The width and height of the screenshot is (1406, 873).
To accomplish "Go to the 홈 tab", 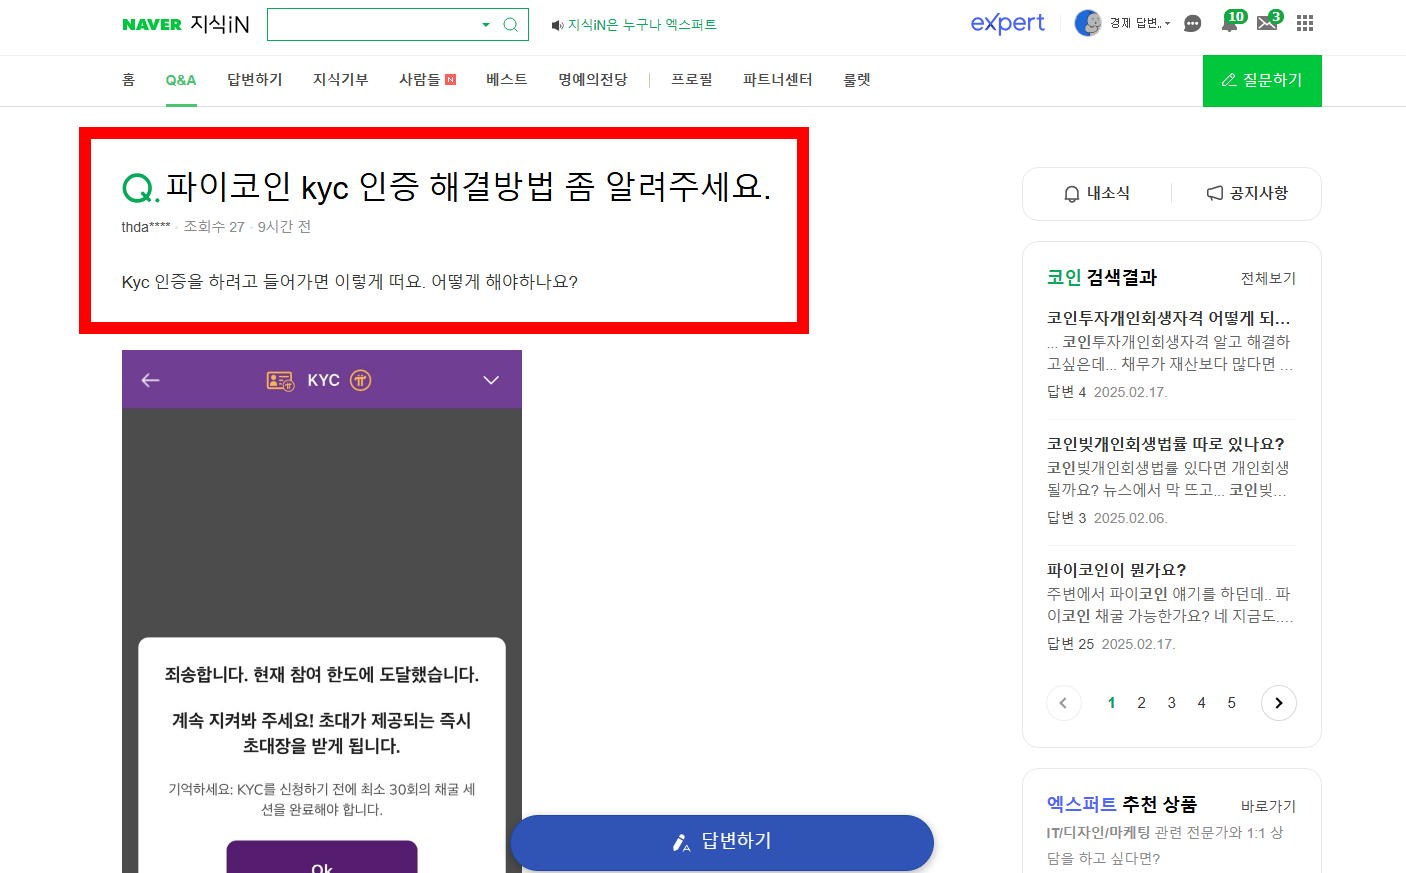I will pyautogui.click(x=128, y=80).
